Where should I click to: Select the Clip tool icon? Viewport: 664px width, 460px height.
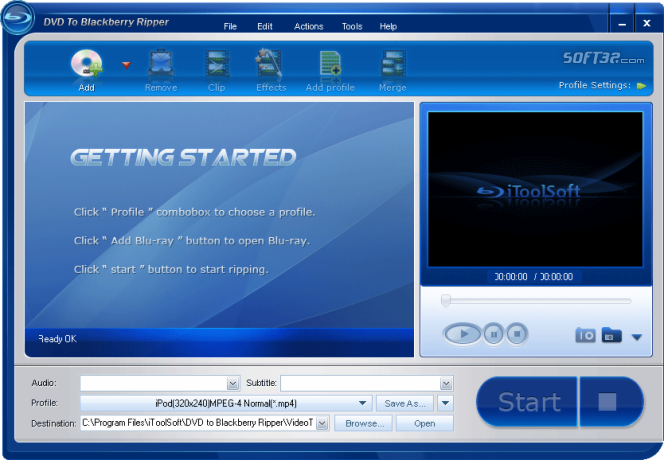coord(217,64)
